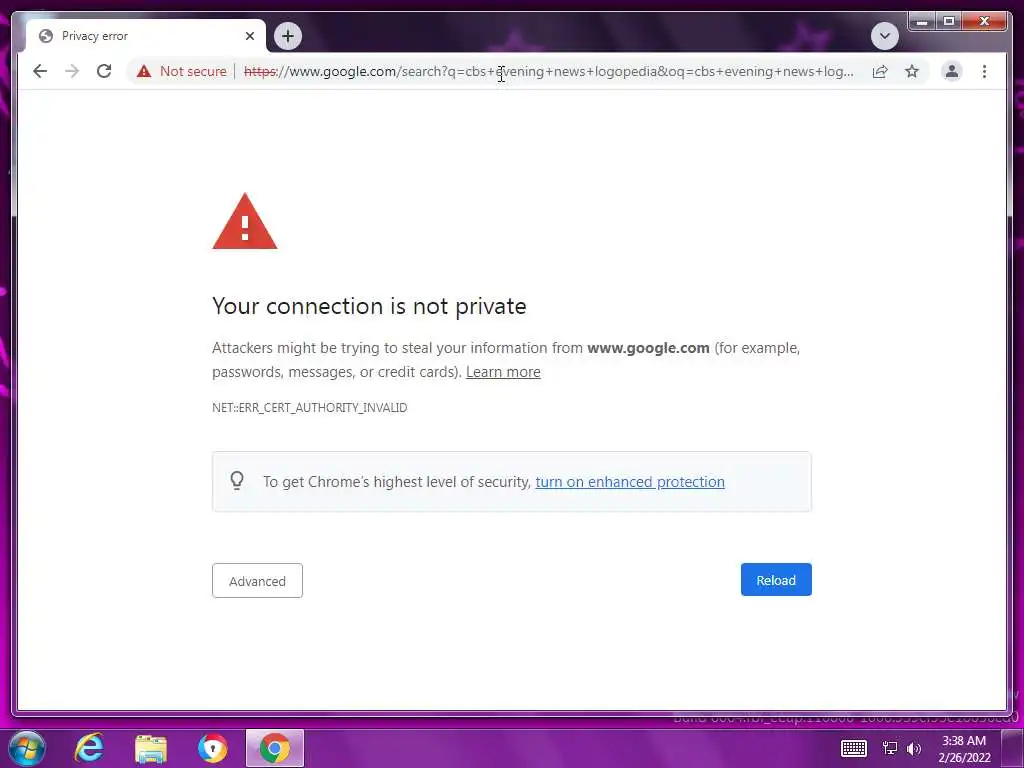Maximize the Chrome window
Screen dimensions: 1024x768
pos(949,22)
